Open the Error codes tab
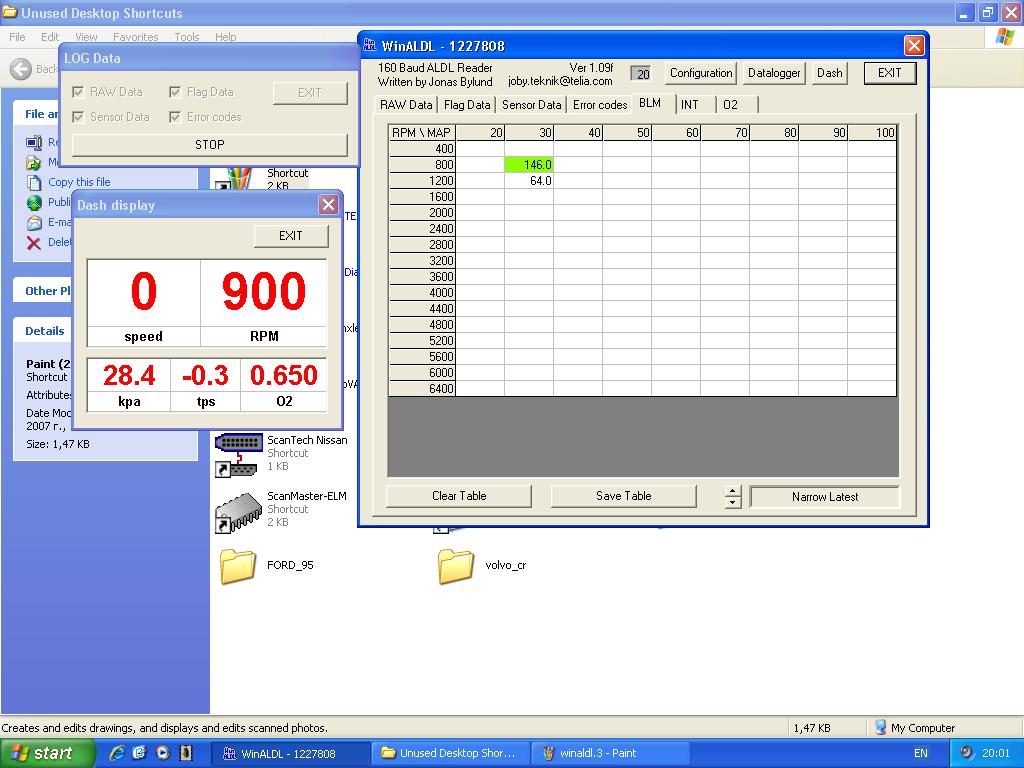The image size is (1024, 768). pos(600,105)
